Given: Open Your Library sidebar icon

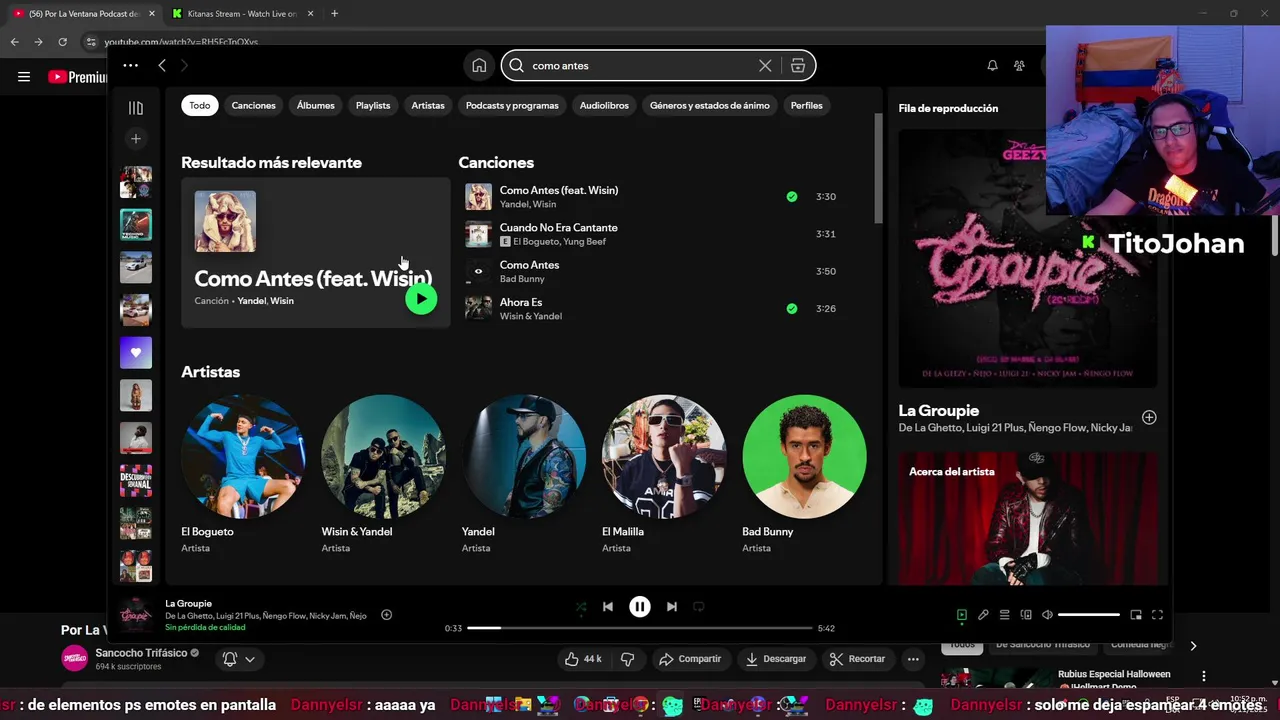Looking at the screenshot, I should coord(136,107).
